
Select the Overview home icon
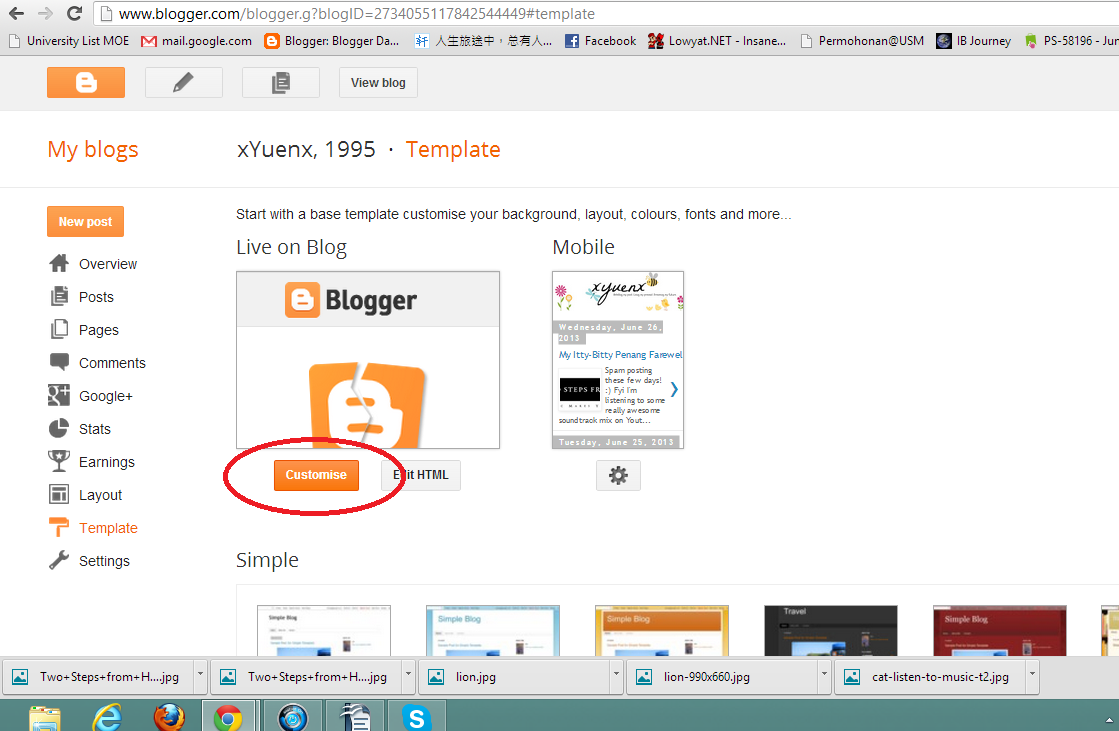tap(57, 263)
